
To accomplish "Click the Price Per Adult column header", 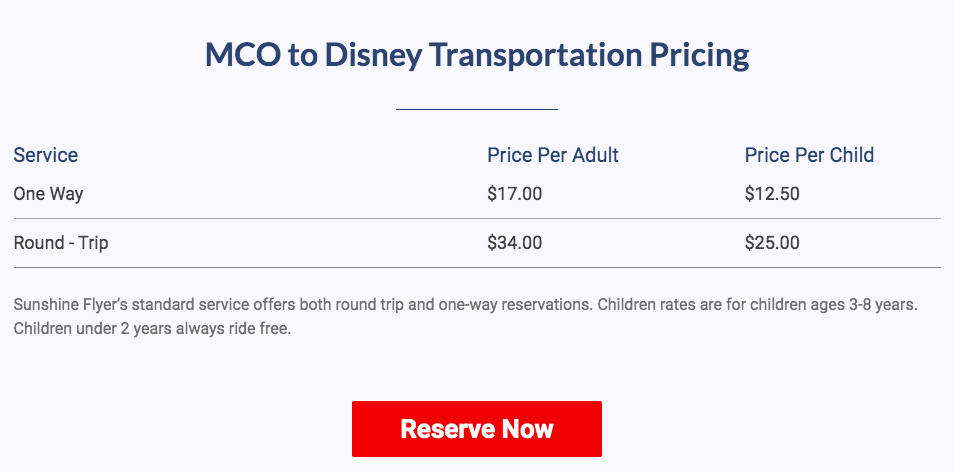I will (552, 155).
